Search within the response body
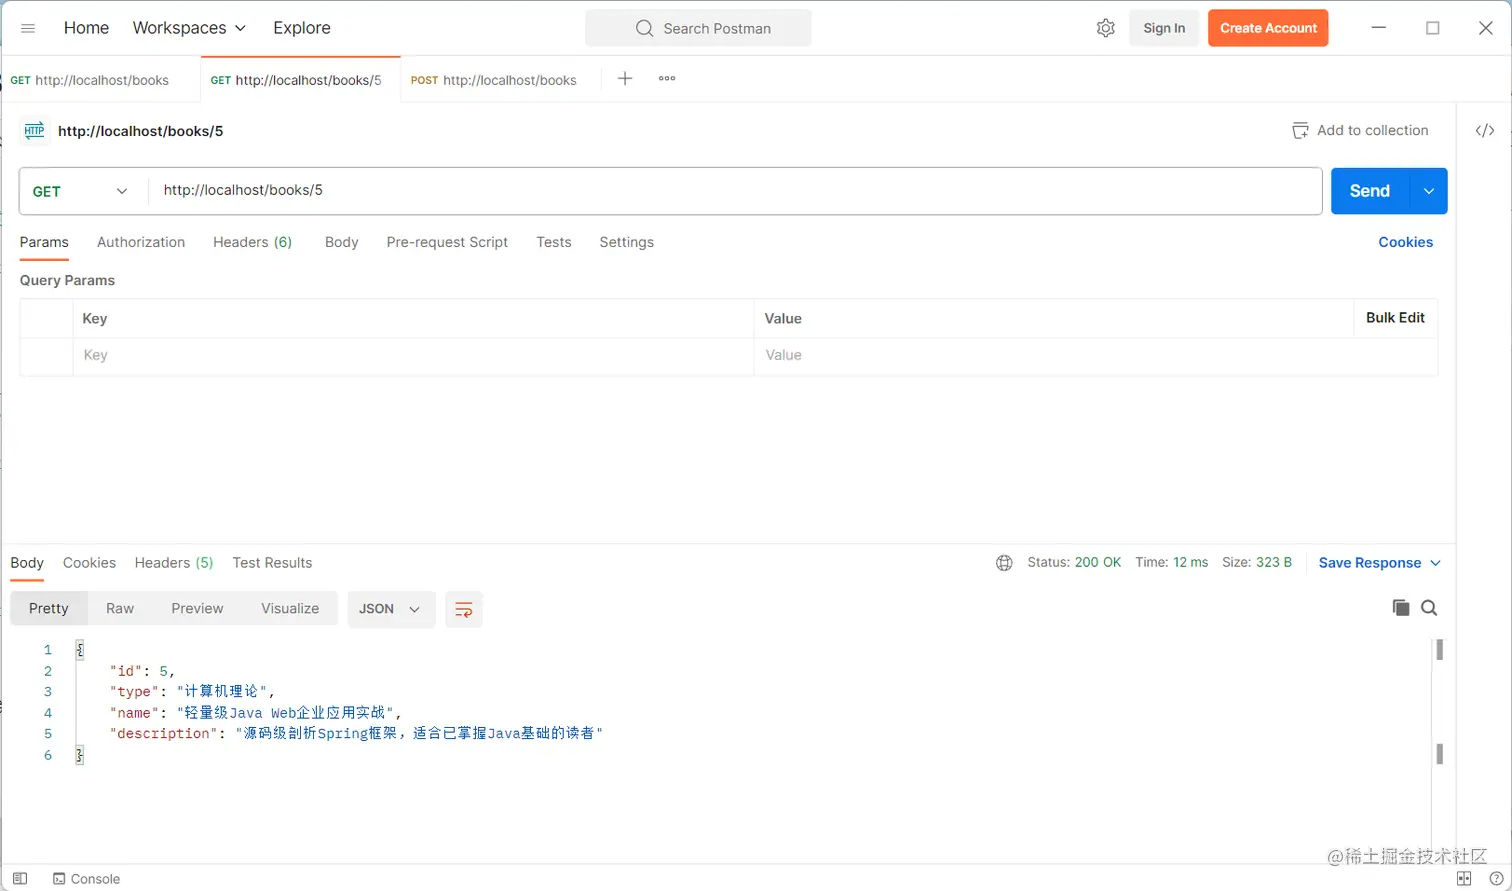 (1429, 608)
